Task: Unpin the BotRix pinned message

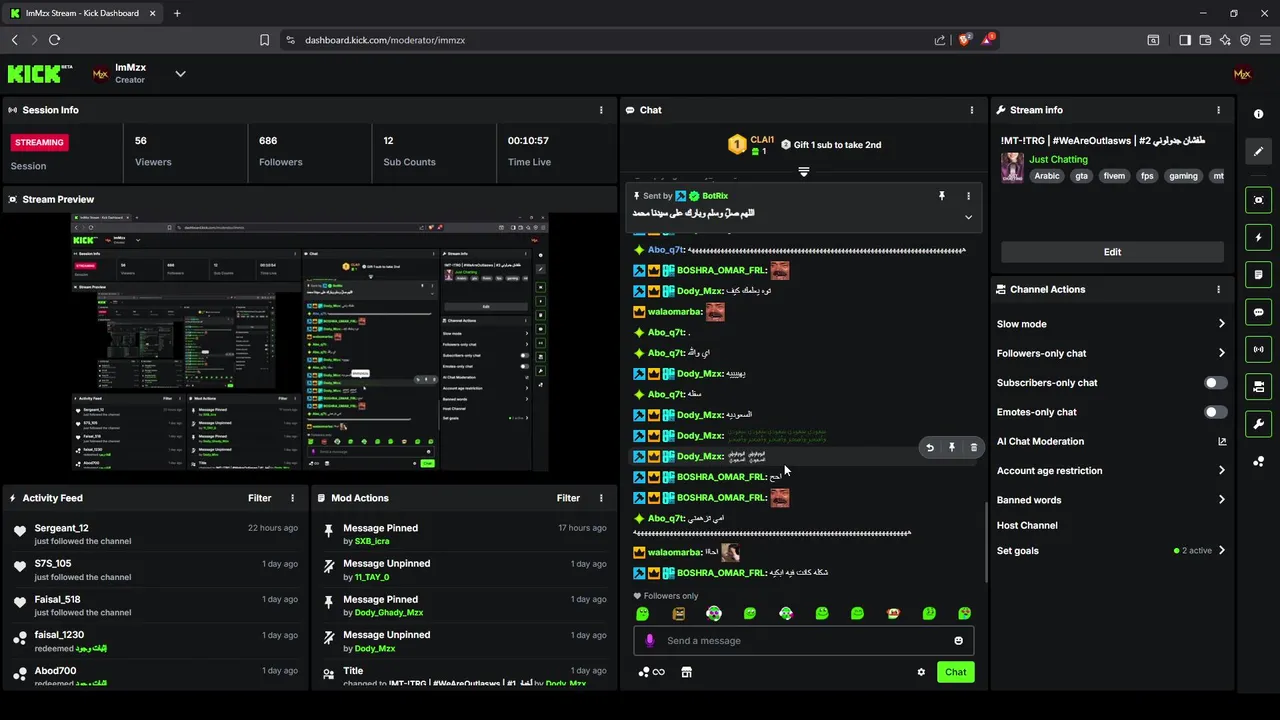Action: coord(941,196)
